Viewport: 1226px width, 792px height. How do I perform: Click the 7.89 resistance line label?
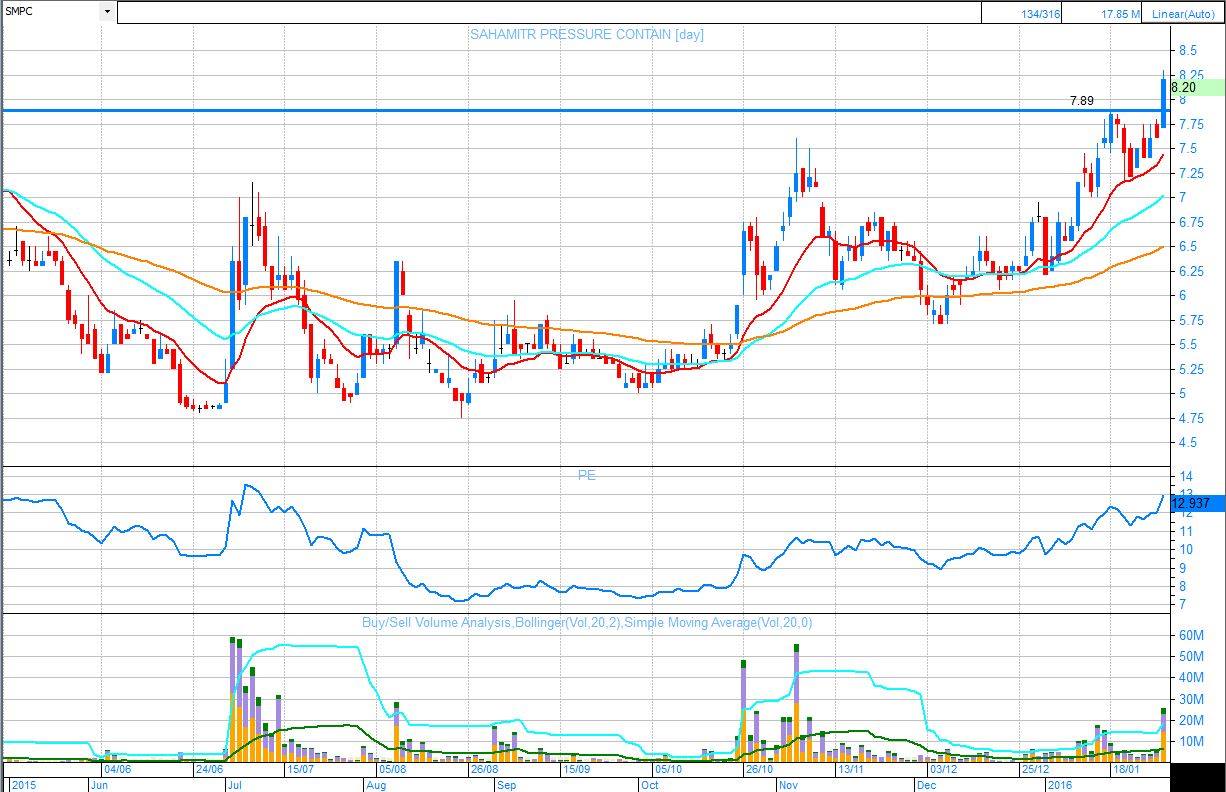pyautogui.click(x=1081, y=101)
